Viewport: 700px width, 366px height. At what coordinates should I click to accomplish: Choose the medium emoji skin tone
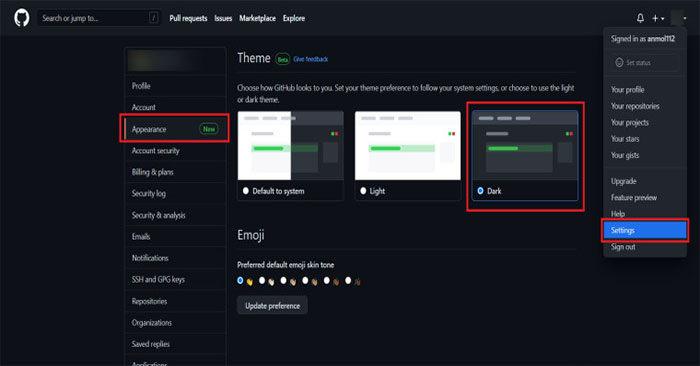[305, 280]
